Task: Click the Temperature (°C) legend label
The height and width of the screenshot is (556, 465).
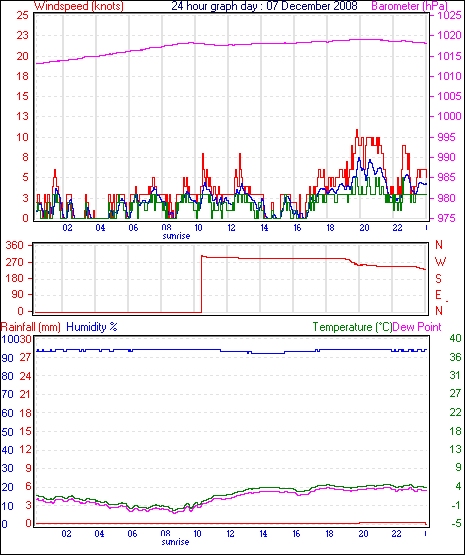Action: (352, 327)
